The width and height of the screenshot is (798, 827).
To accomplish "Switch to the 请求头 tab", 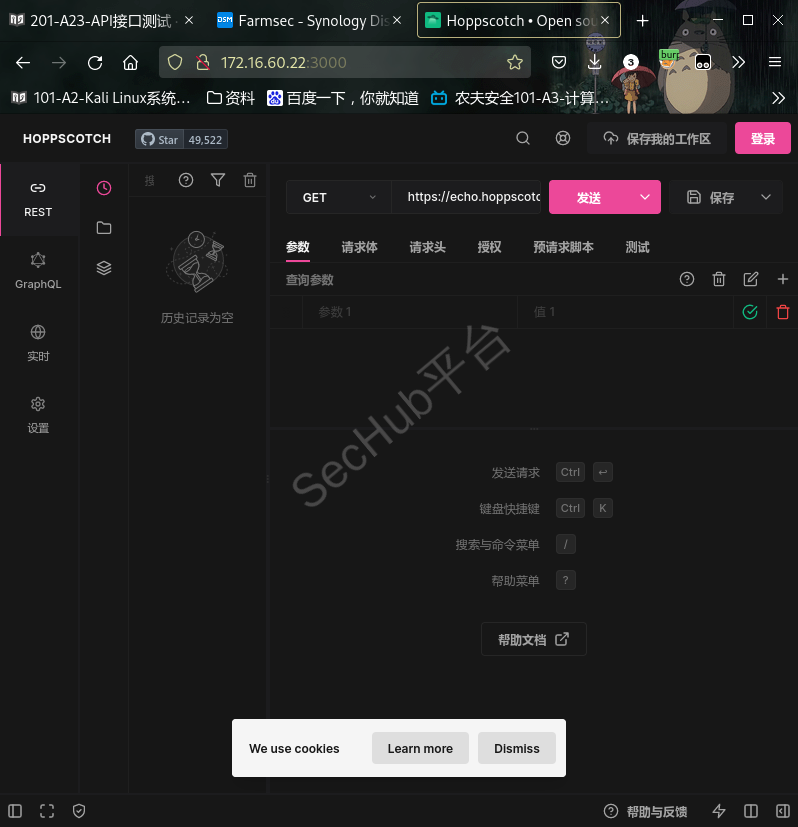I will [427, 247].
